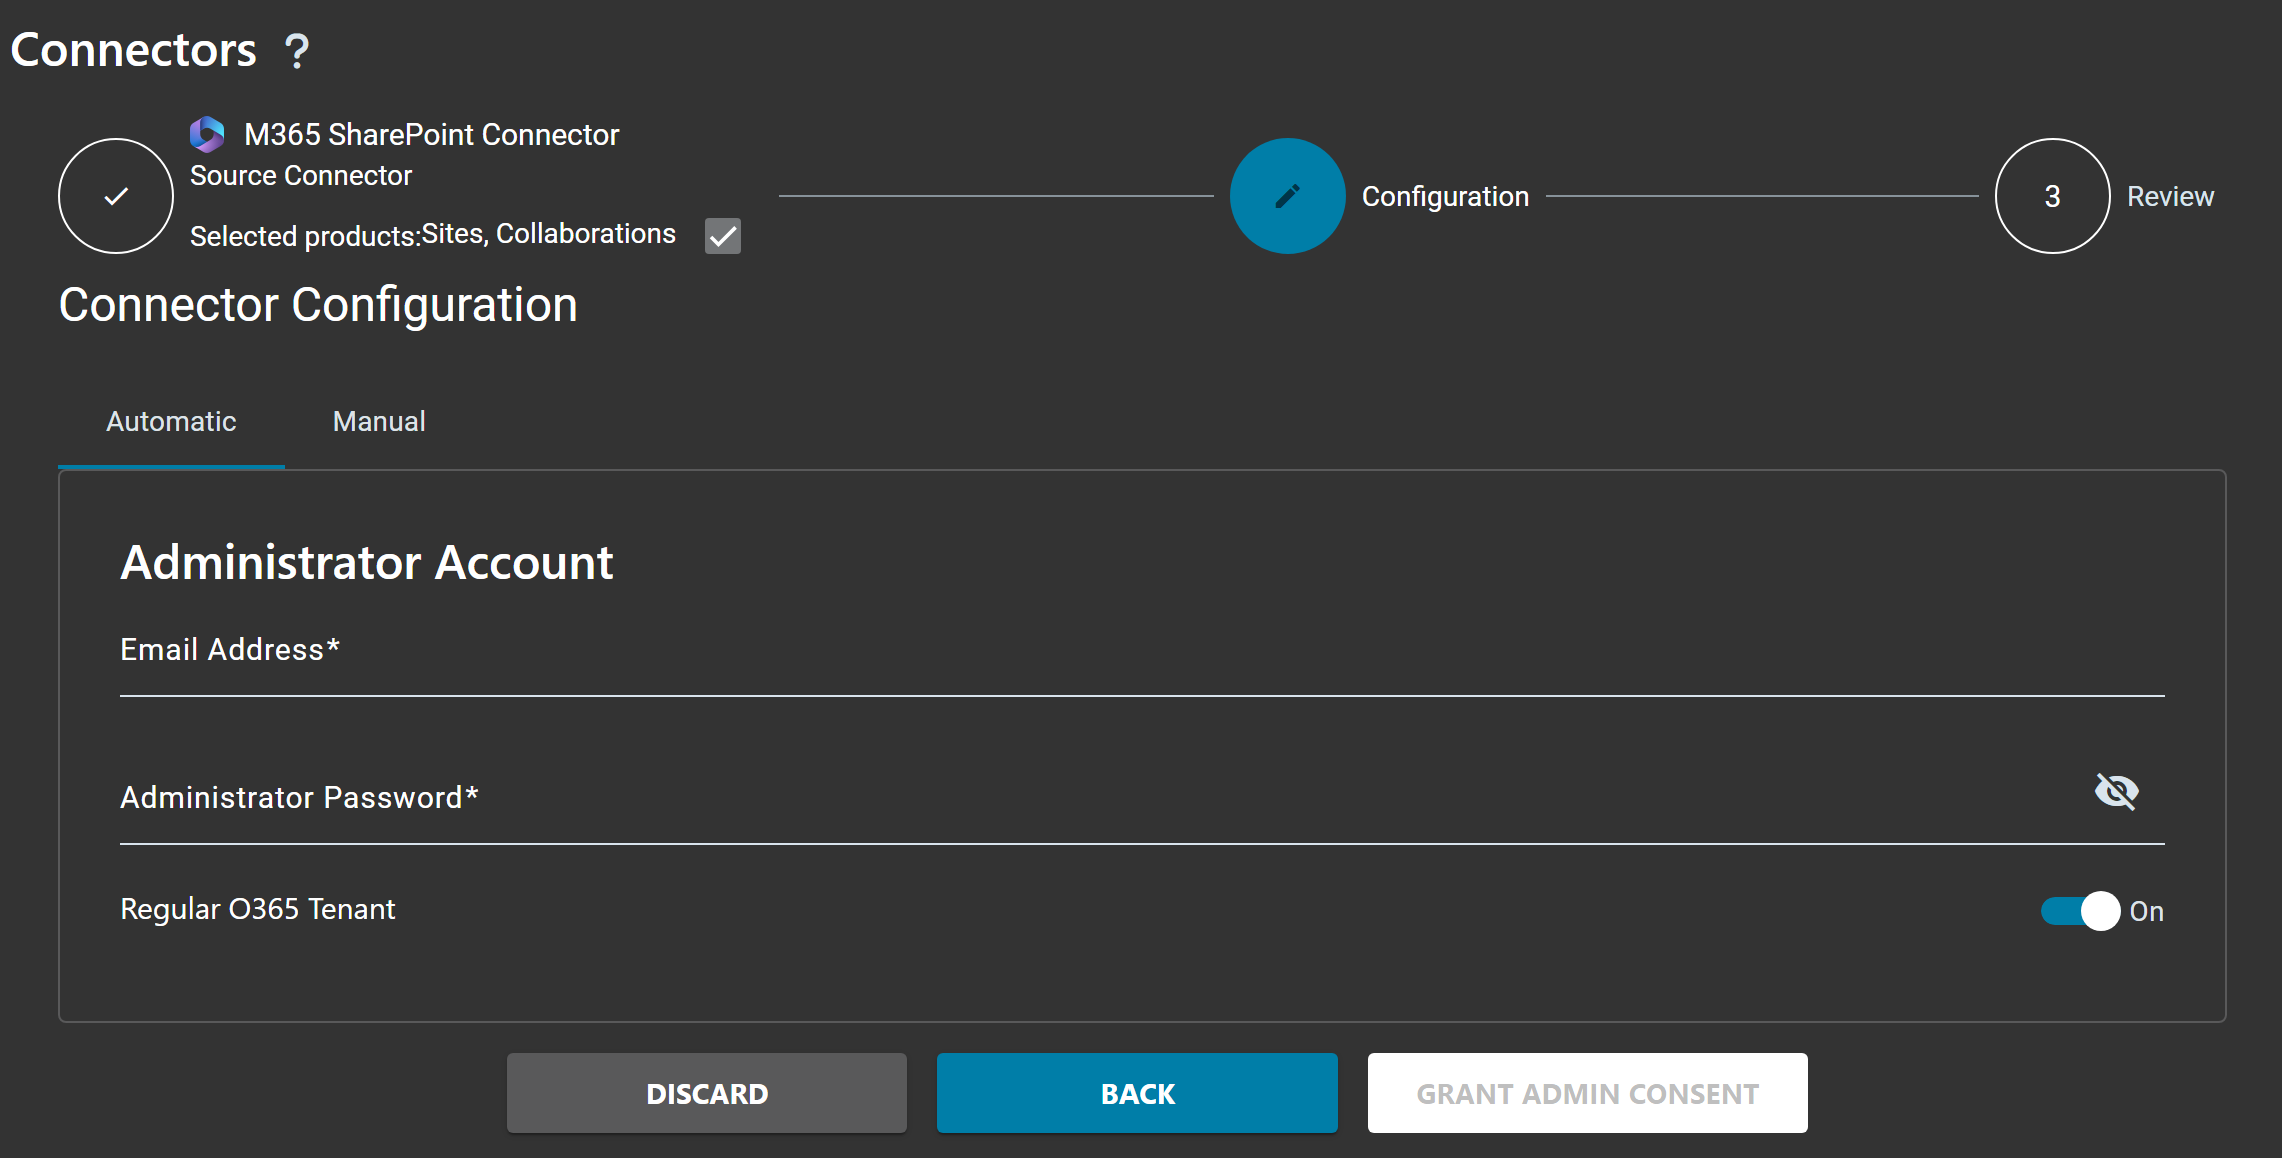This screenshot has width=2282, height=1158.
Task: Click the Connectors page title
Action: tap(133, 50)
